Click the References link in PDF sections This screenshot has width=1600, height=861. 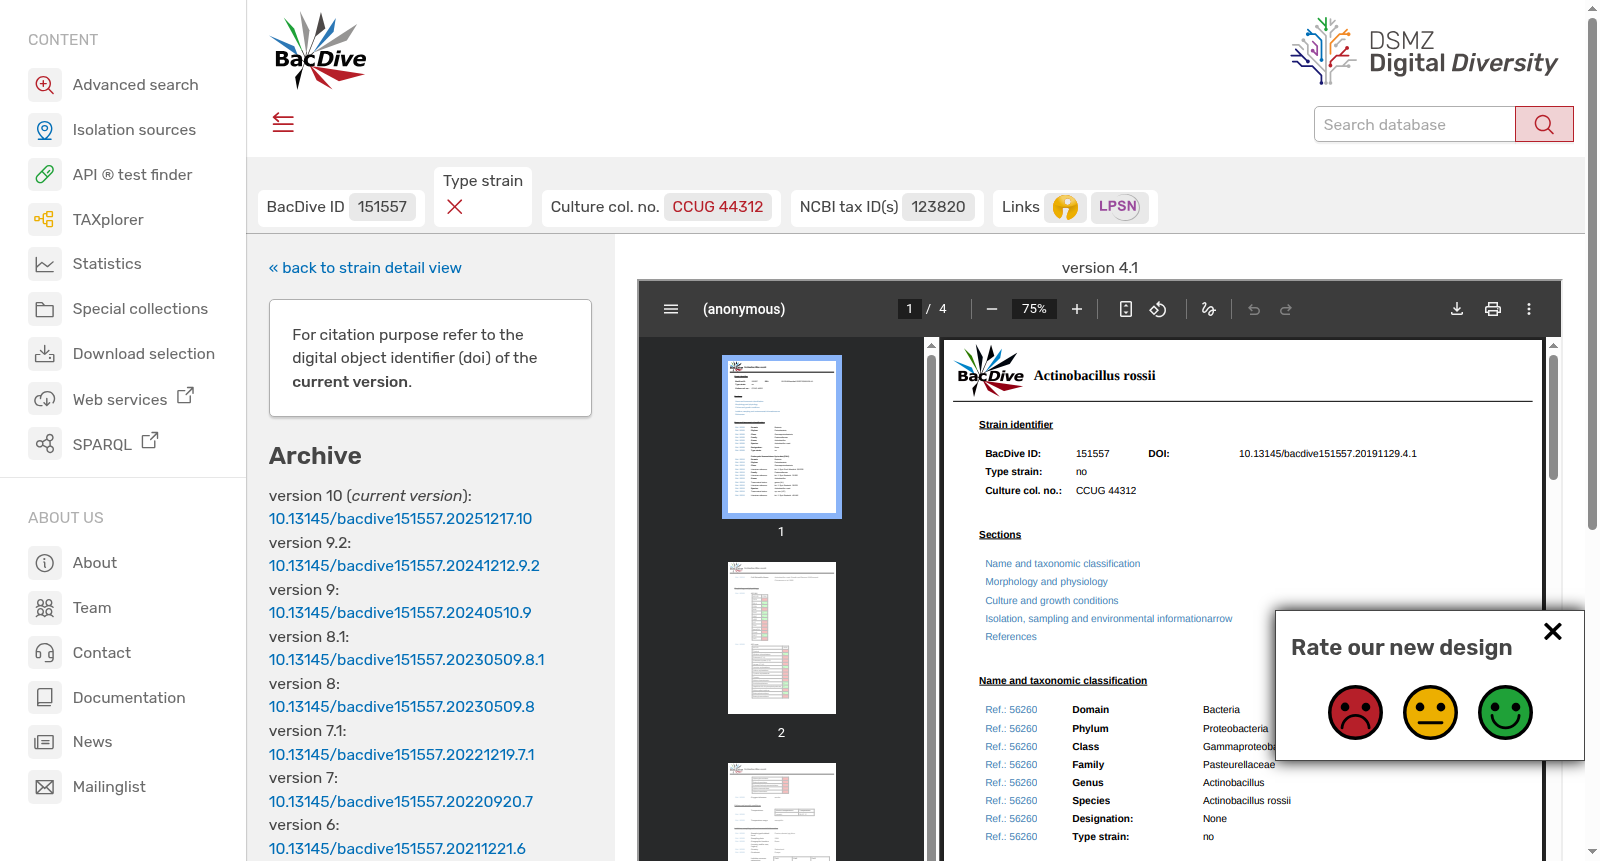(x=1010, y=637)
